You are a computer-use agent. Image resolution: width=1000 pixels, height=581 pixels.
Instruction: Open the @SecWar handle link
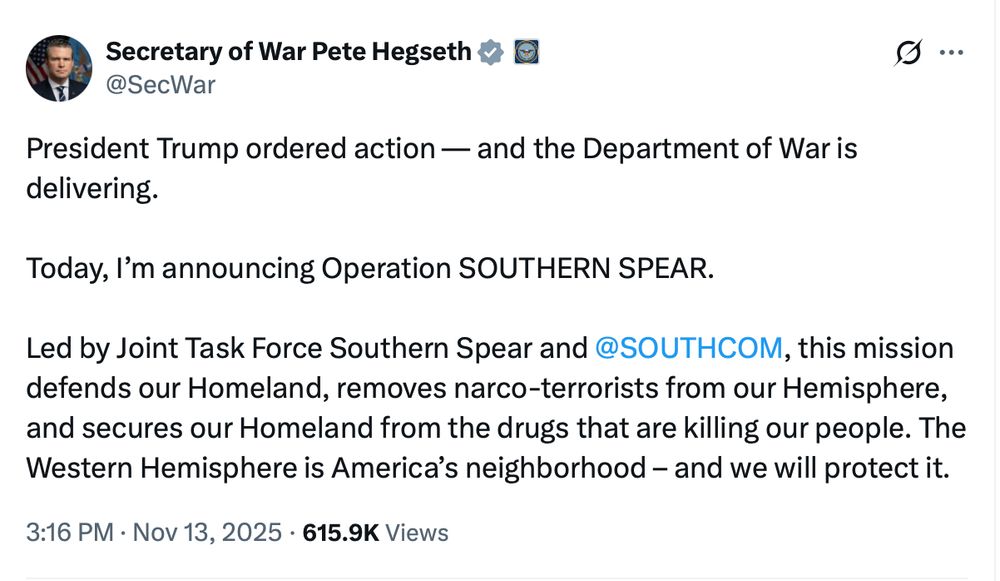[x=160, y=84]
